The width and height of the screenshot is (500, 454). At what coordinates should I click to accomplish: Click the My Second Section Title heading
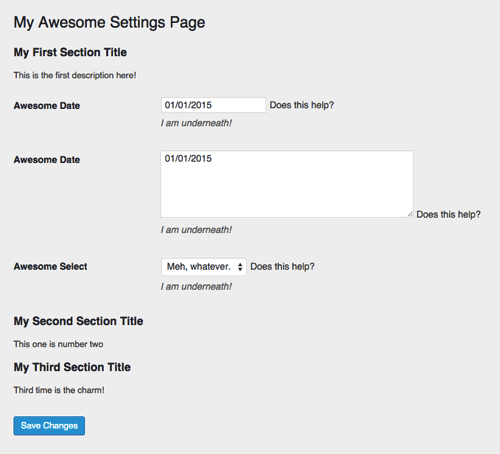click(78, 321)
